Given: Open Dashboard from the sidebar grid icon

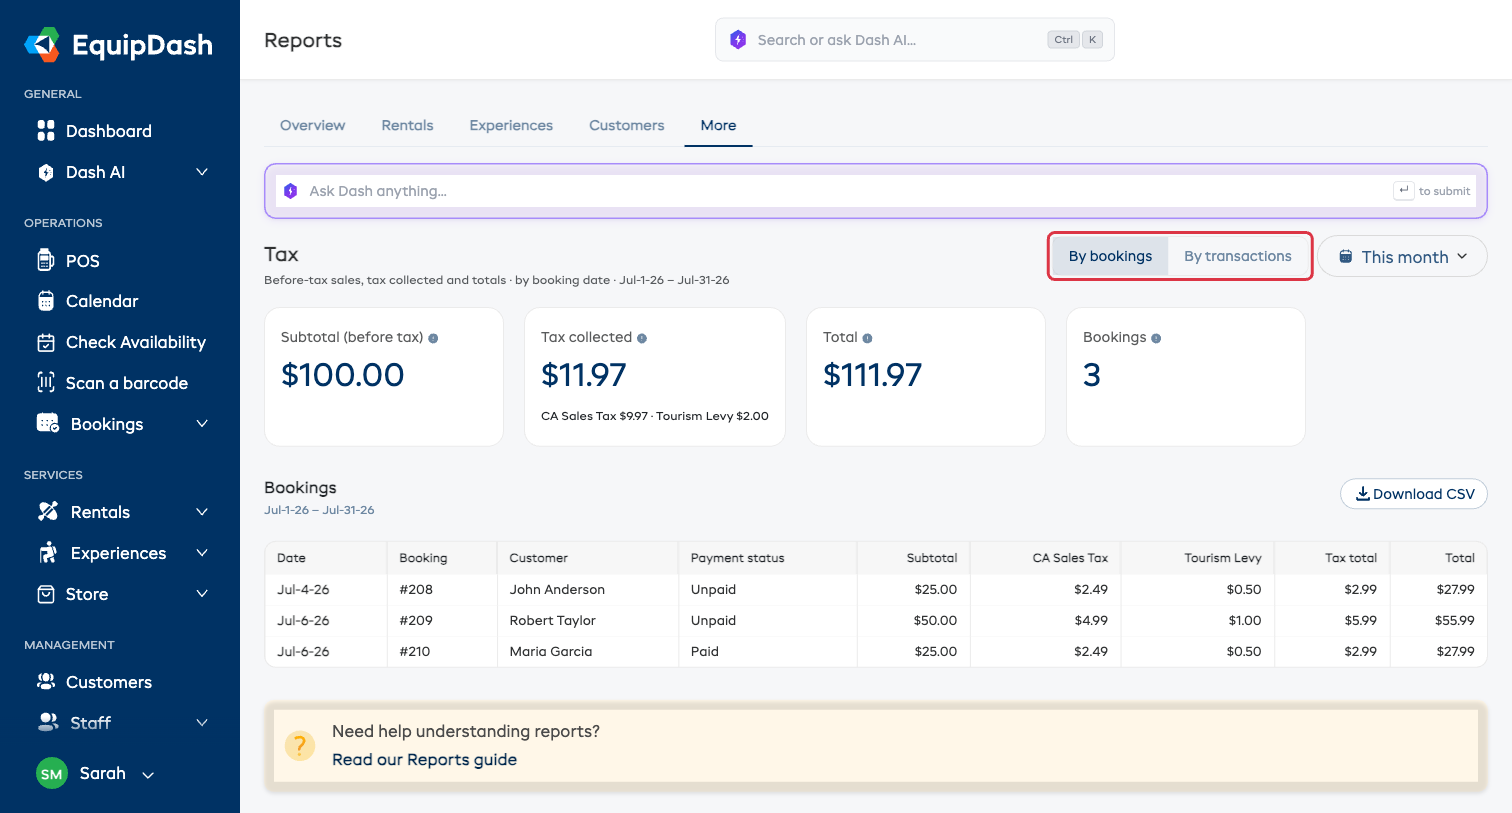Looking at the screenshot, I should 46,131.
